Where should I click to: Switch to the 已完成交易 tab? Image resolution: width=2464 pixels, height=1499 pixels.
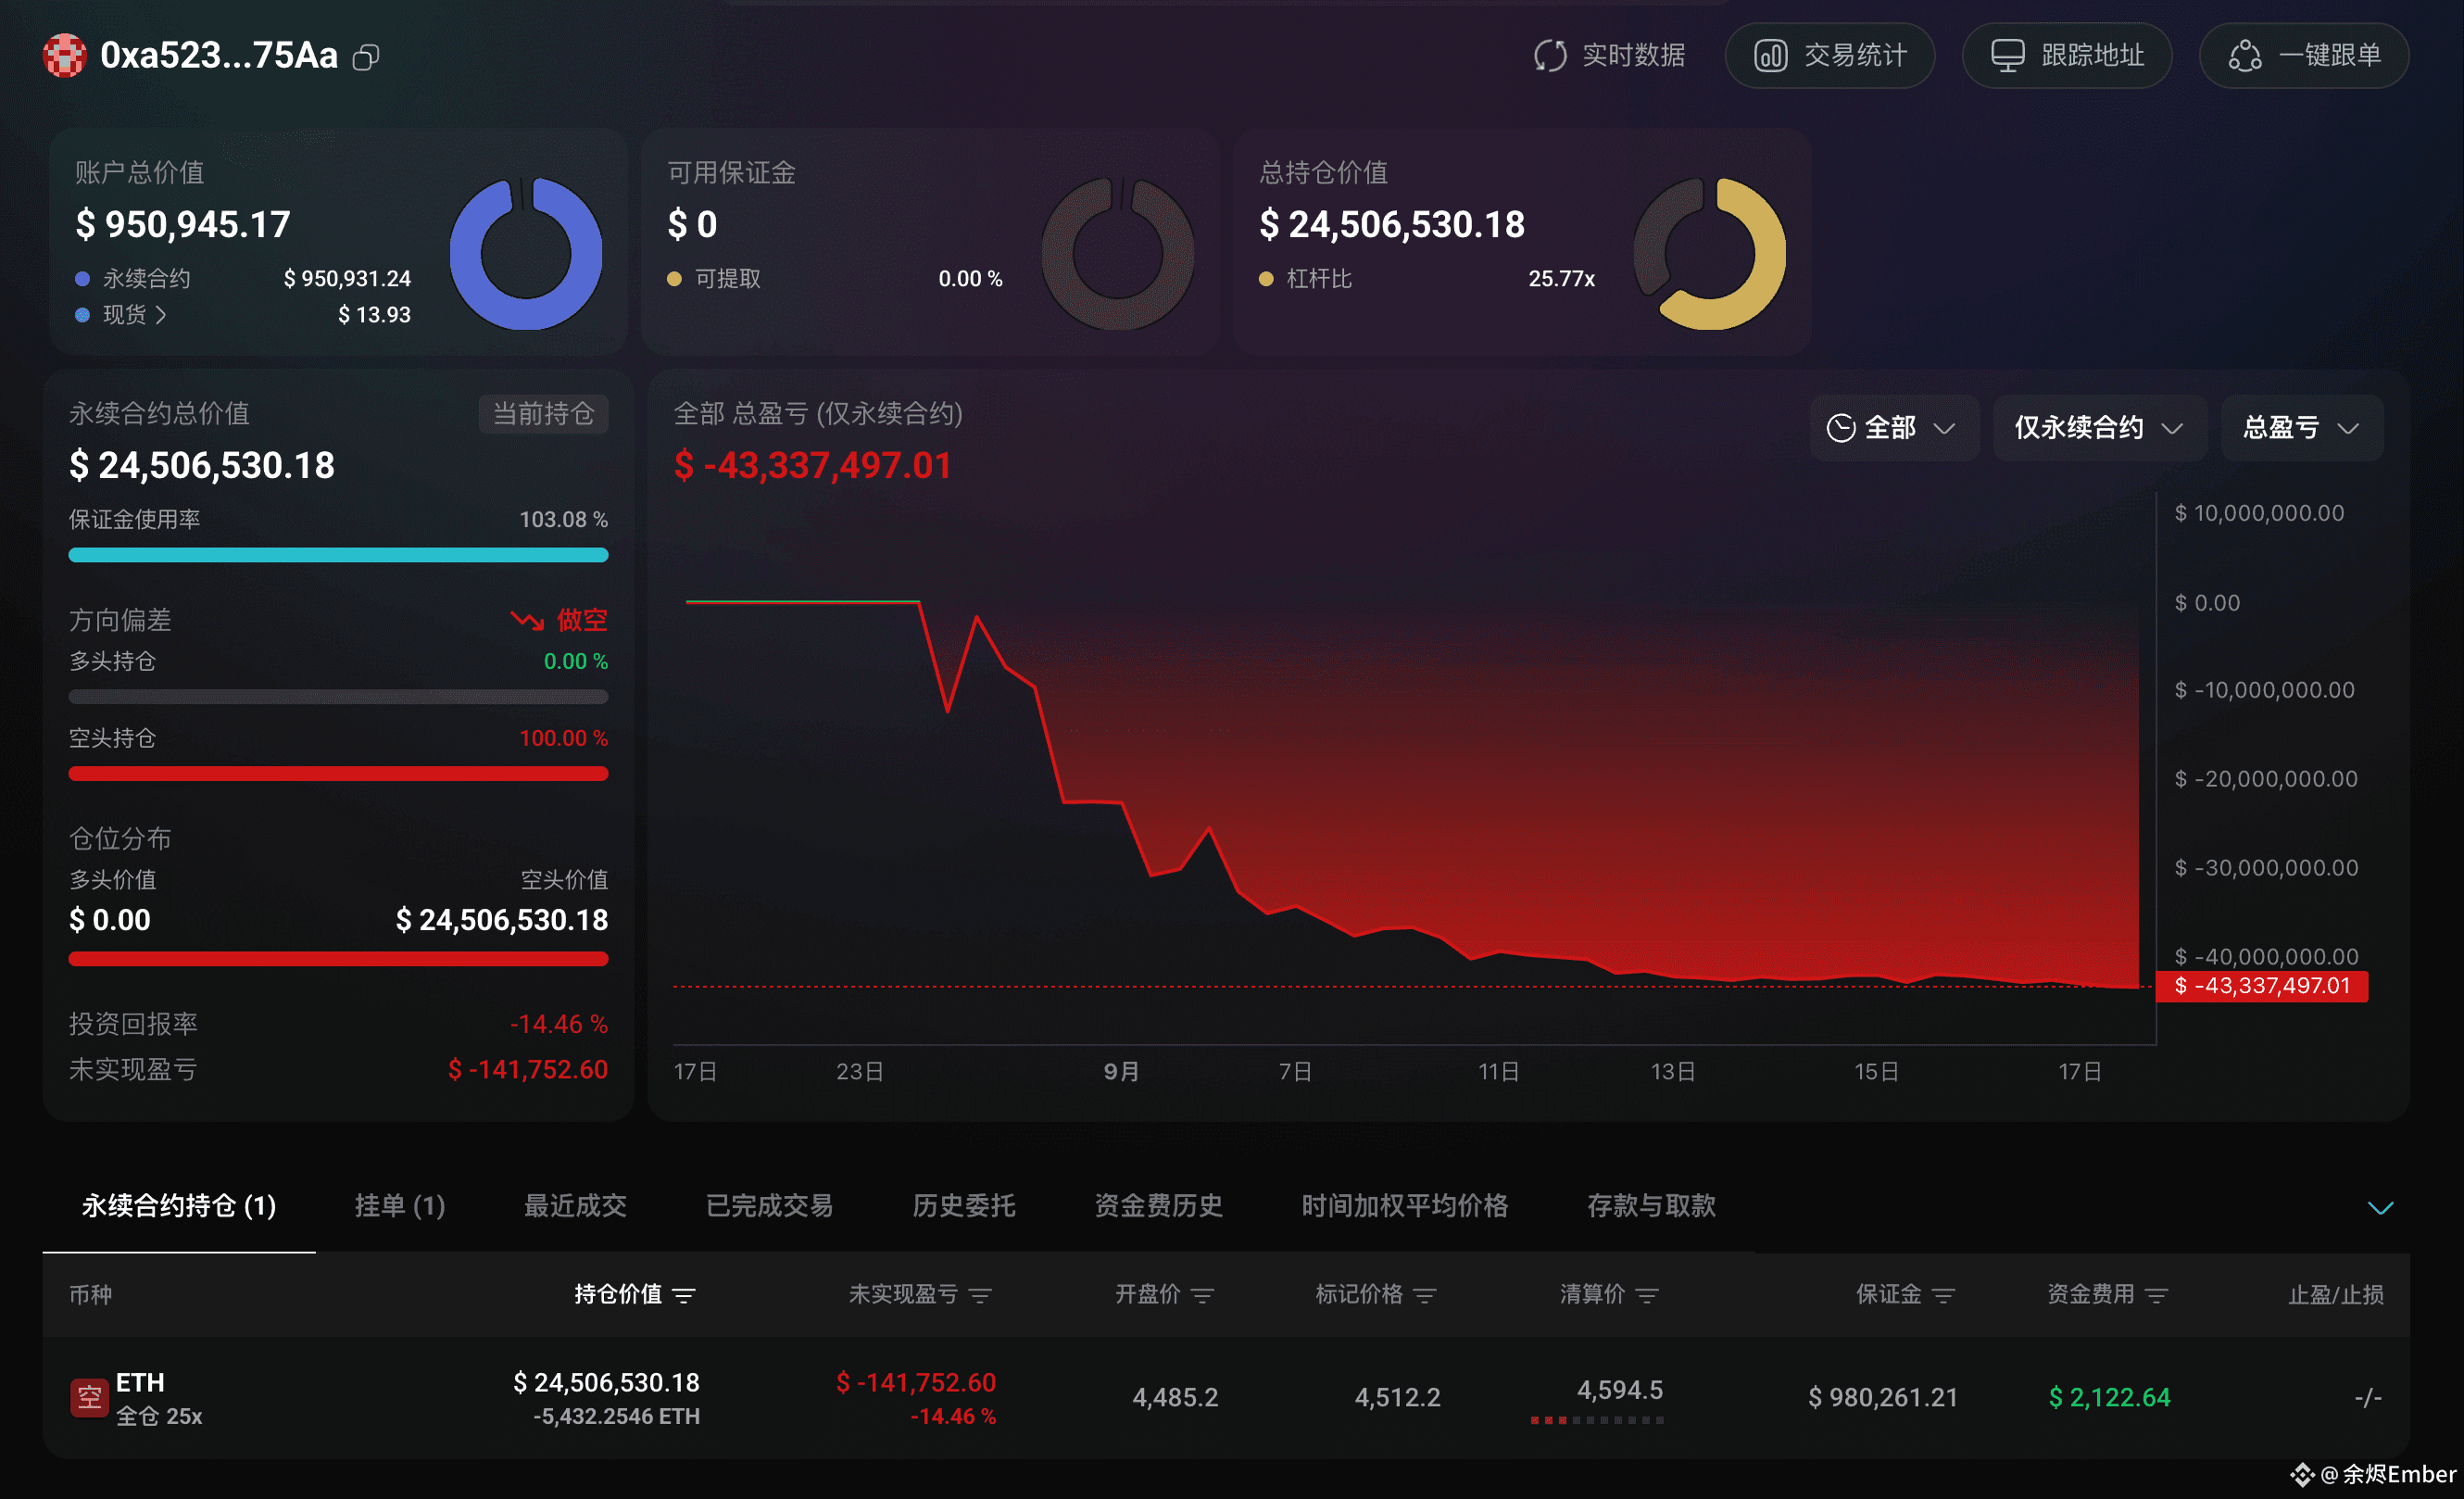click(x=769, y=1206)
